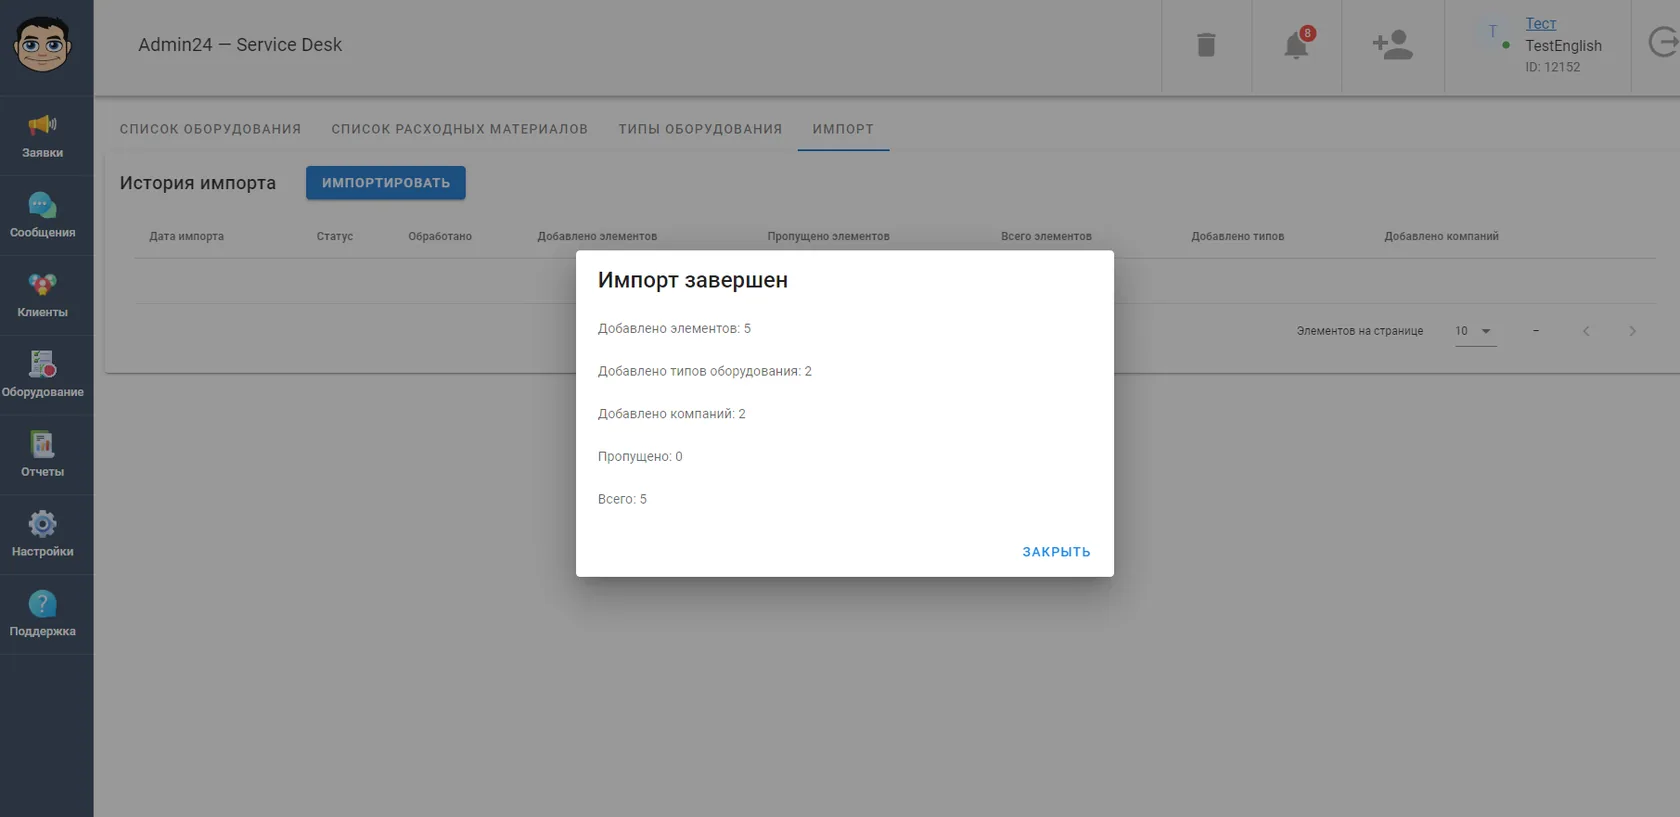Go to previous page arrow
The height and width of the screenshot is (817, 1680).
[1586, 331]
